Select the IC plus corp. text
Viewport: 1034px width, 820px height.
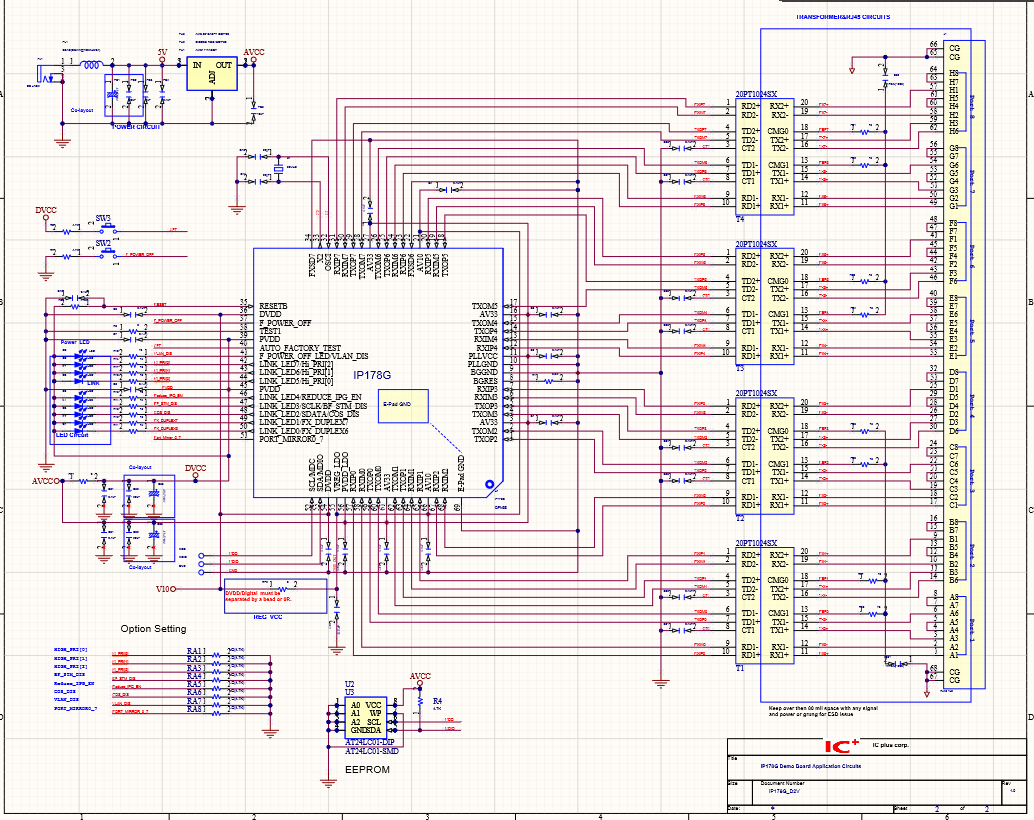[890, 745]
